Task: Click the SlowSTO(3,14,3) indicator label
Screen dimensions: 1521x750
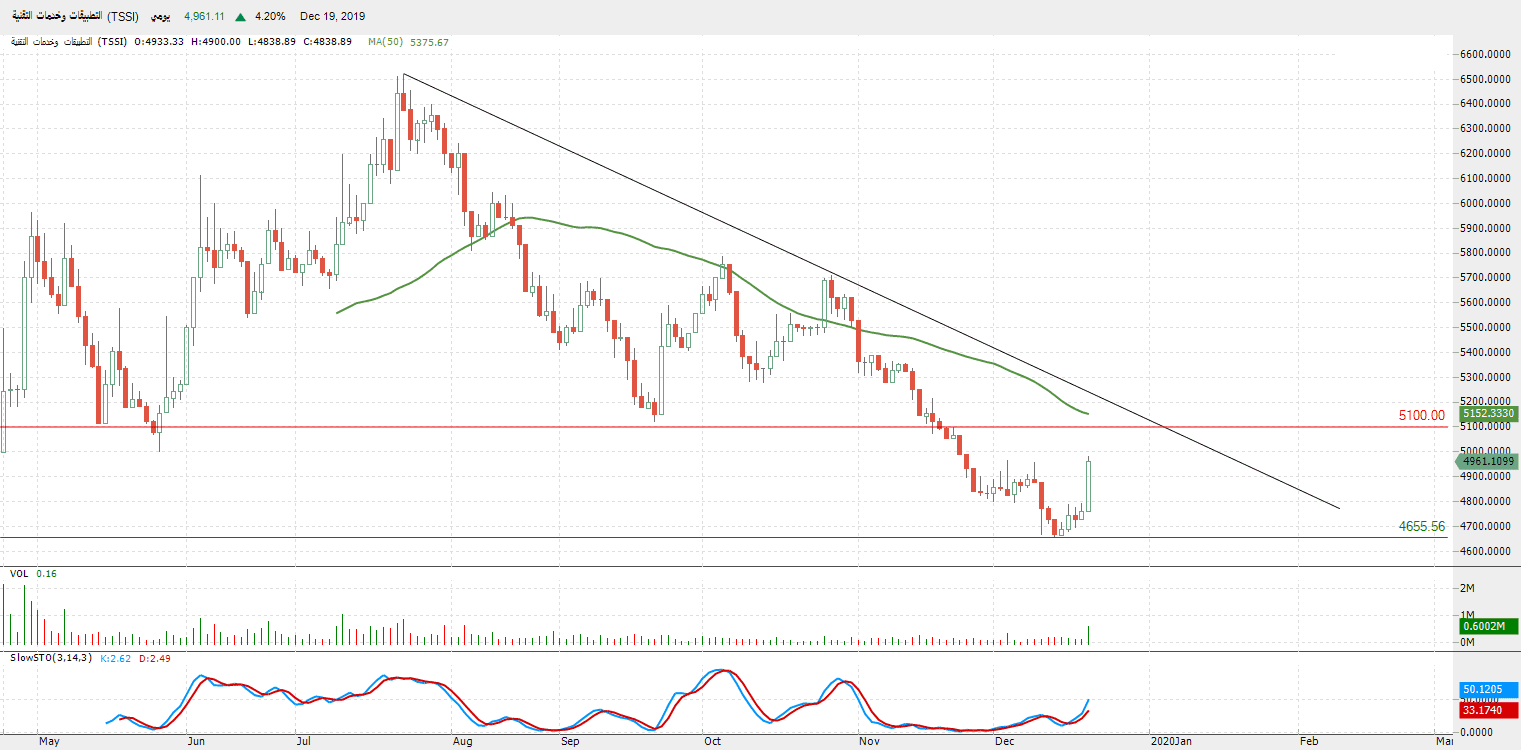Action: tap(51, 658)
